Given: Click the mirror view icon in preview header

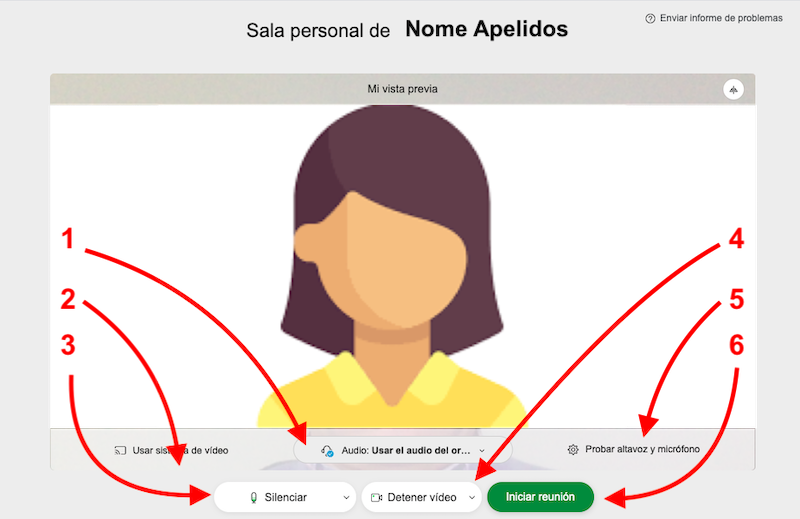Looking at the screenshot, I should click(735, 90).
